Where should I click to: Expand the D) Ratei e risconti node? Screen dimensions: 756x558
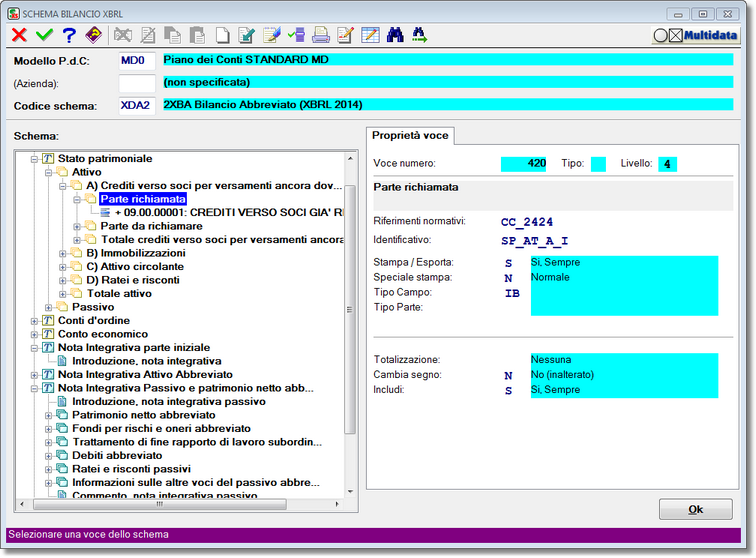click(x=63, y=280)
